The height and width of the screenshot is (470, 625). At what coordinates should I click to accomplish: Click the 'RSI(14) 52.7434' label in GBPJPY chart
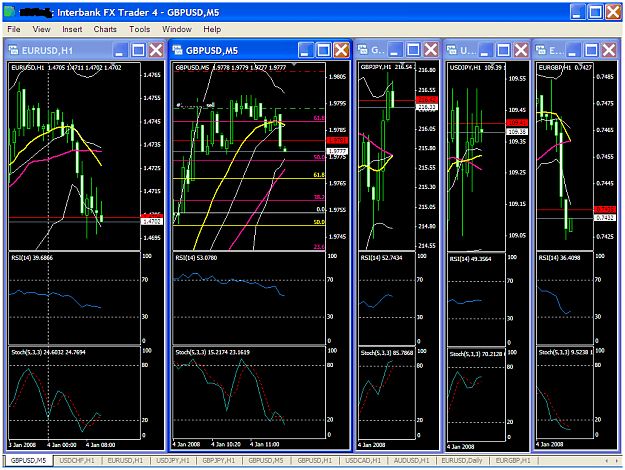381,258
